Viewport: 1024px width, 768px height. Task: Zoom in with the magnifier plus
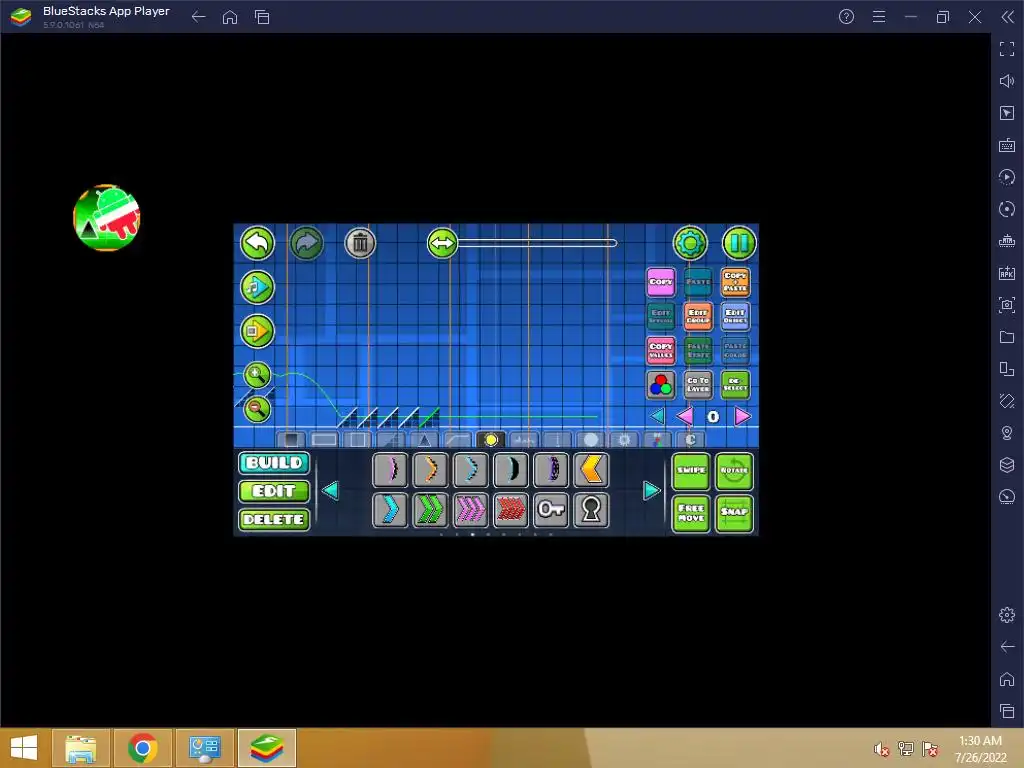[x=257, y=375]
